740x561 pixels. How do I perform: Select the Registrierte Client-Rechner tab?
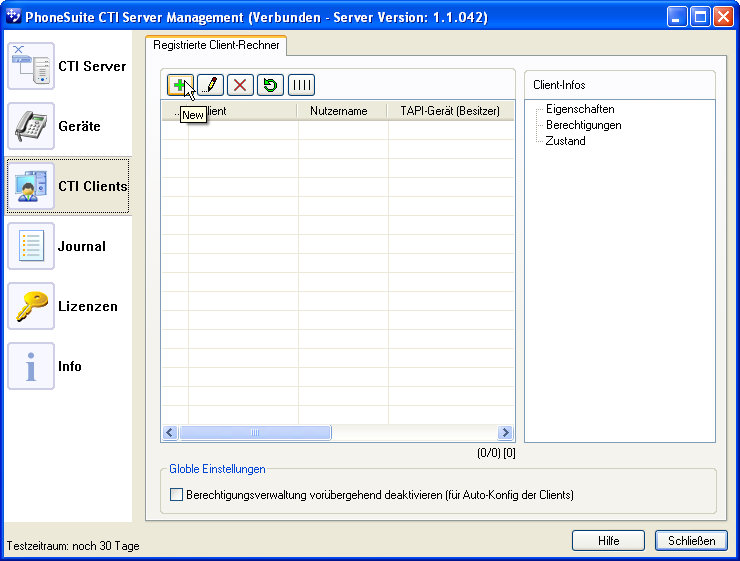216,45
